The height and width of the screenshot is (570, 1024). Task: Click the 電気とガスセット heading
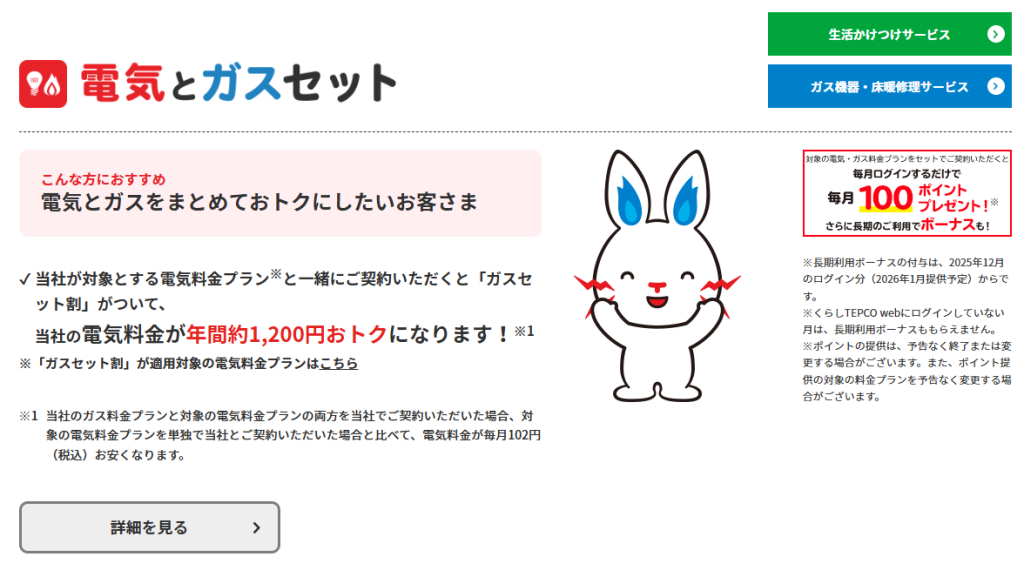(238, 84)
